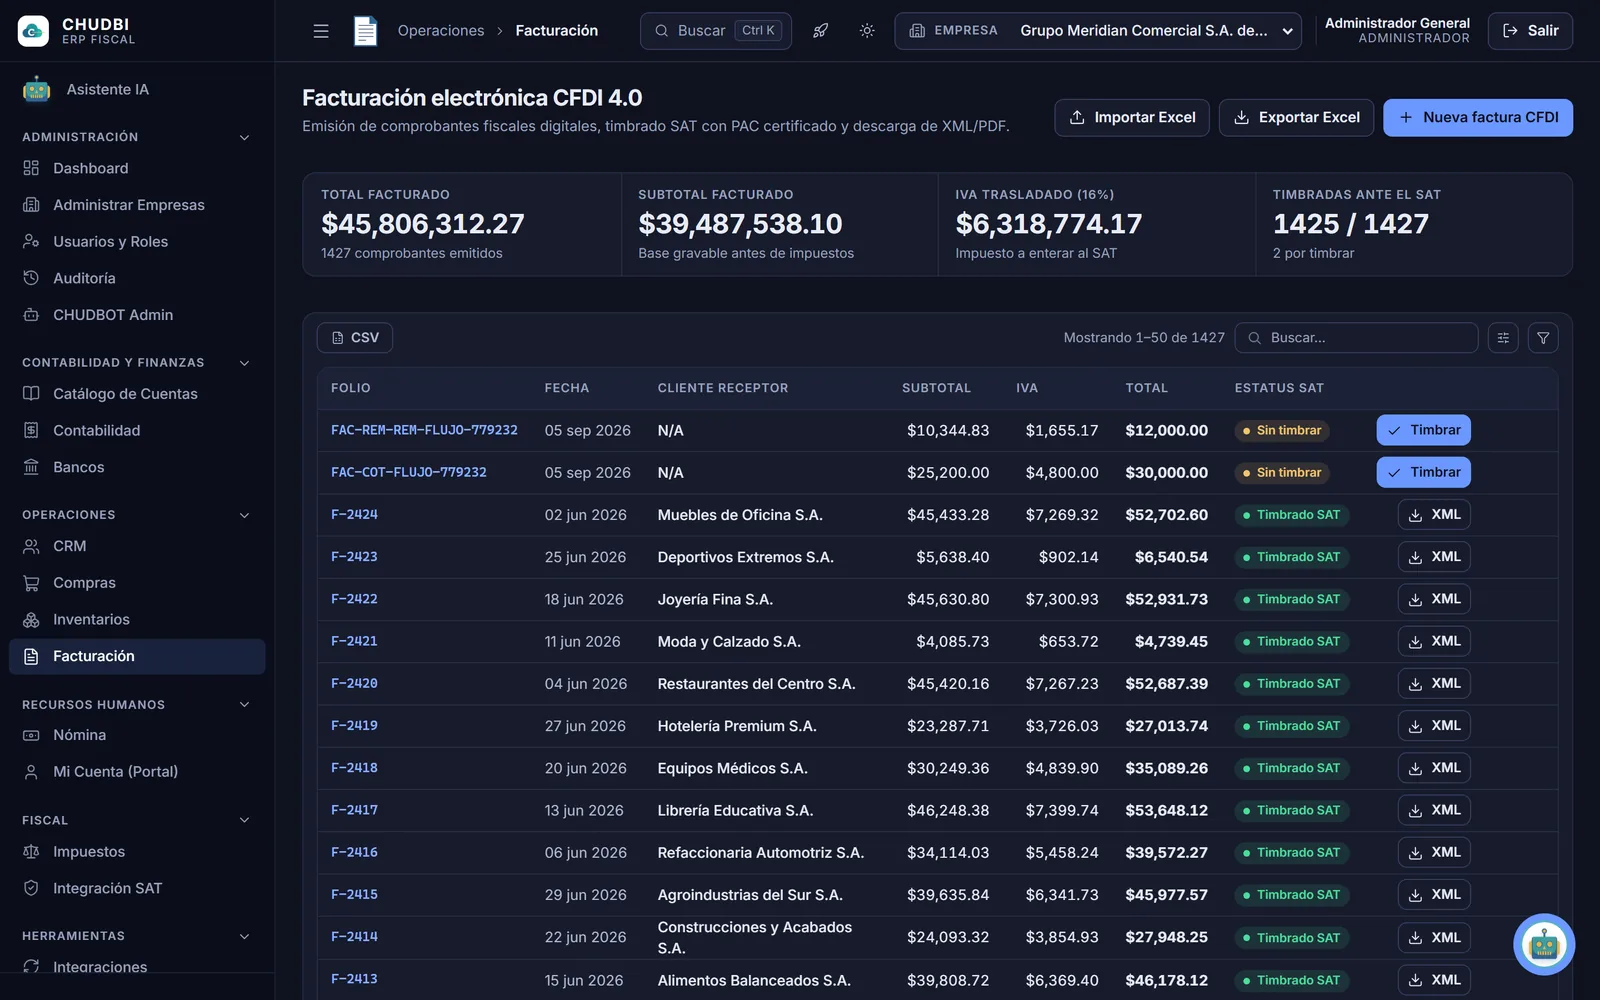Open the Empresa selector dropdown
Image resolution: width=1600 pixels, height=1000 pixels.
pos(1098,31)
